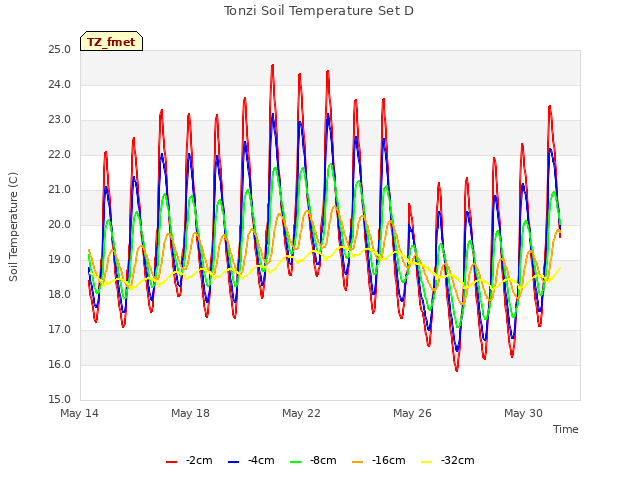Click the TZ_fmet annotation label
This screenshot has width=640, height=480.
(x=111, y=41)
